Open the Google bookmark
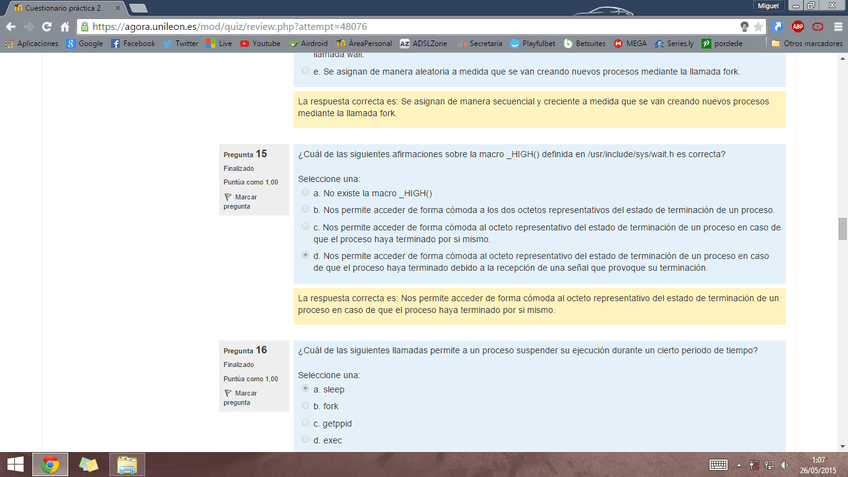This screenshot has width=848, height=477. click(x=84, y=43)
